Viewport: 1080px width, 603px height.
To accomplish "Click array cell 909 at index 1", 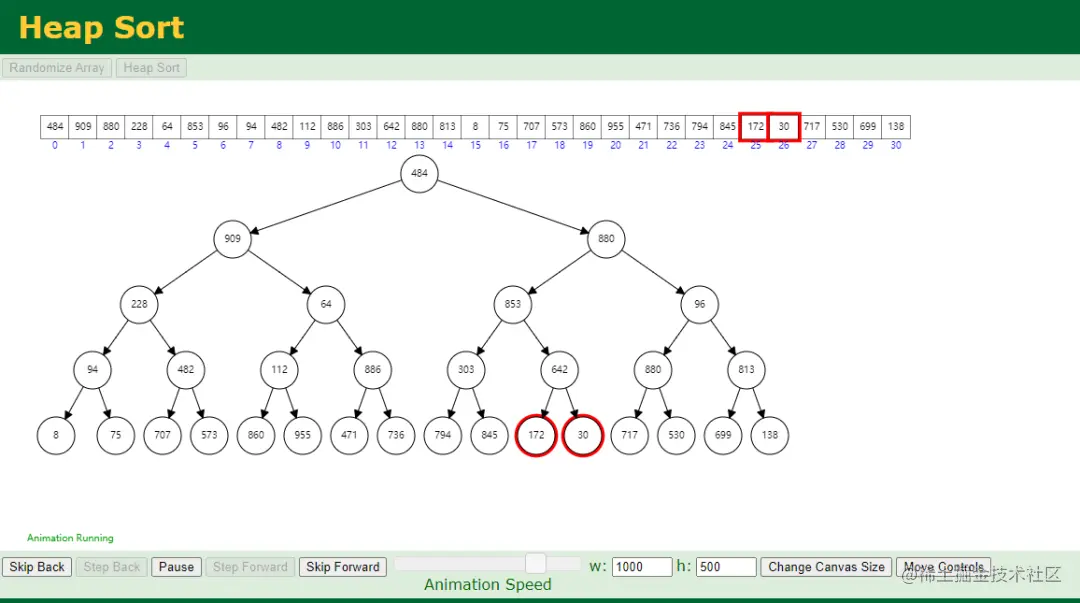I will 83,127.
